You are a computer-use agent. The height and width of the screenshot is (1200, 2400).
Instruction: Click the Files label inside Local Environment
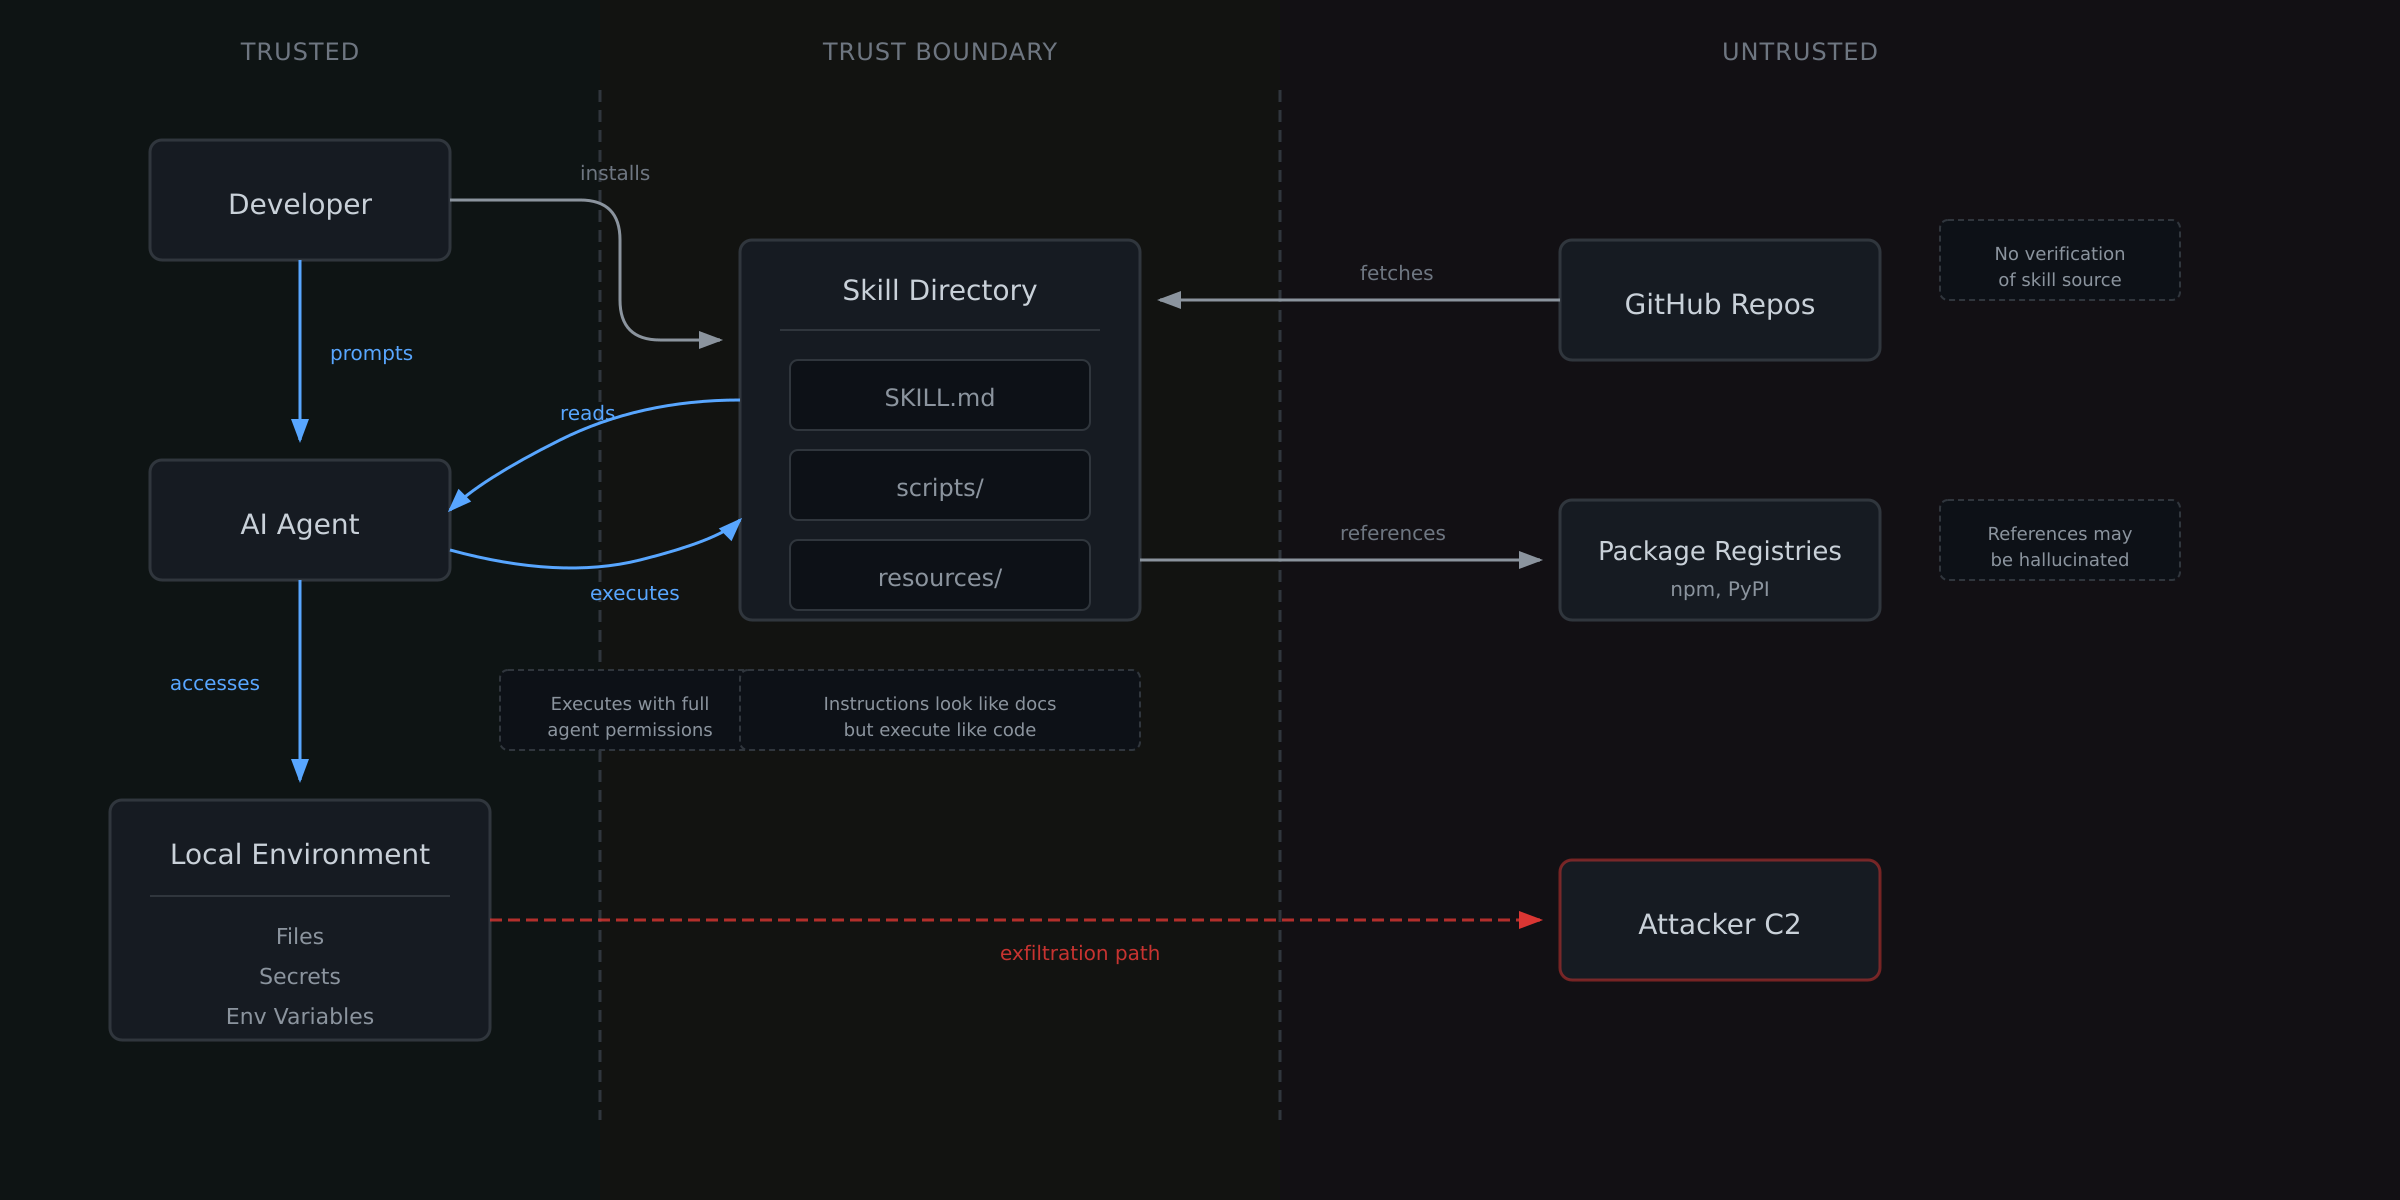(299, 936)
